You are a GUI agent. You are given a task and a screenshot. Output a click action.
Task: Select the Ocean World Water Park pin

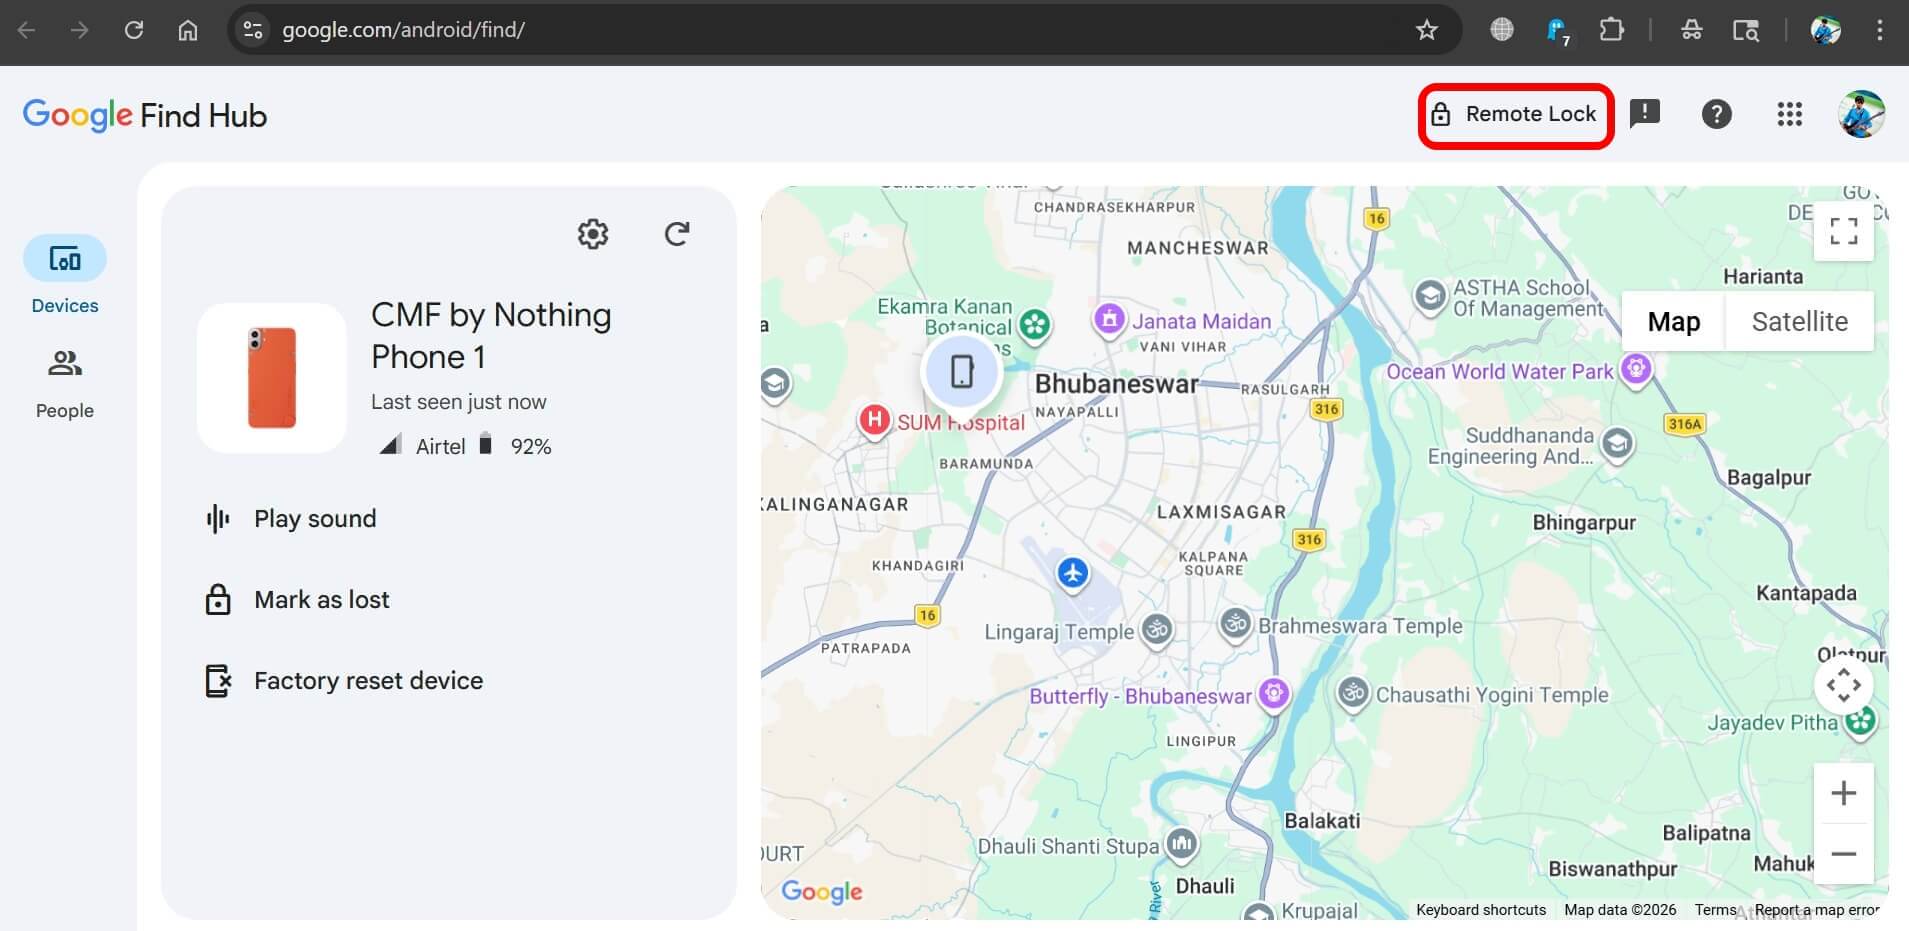[1636, 369]
